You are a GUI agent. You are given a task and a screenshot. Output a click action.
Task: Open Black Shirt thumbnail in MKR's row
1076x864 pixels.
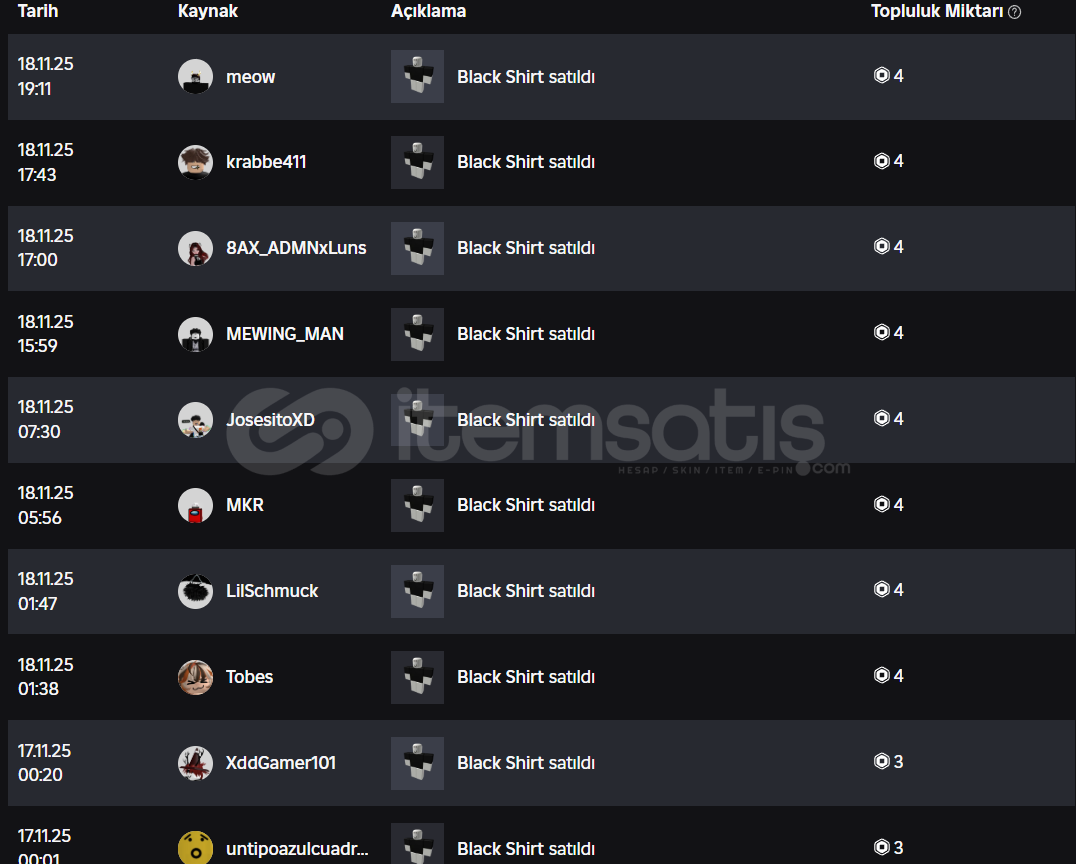pos(417,505)
